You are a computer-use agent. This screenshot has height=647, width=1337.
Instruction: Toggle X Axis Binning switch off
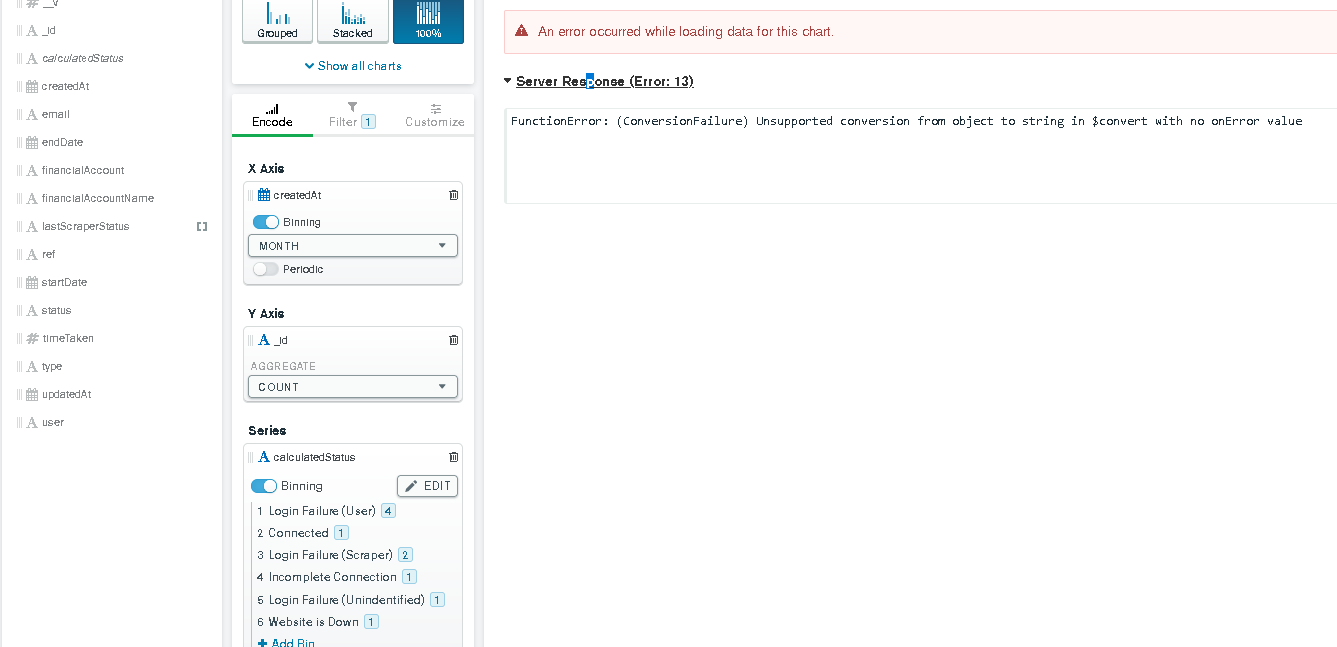pyautogui.click(x=265, y=222)
